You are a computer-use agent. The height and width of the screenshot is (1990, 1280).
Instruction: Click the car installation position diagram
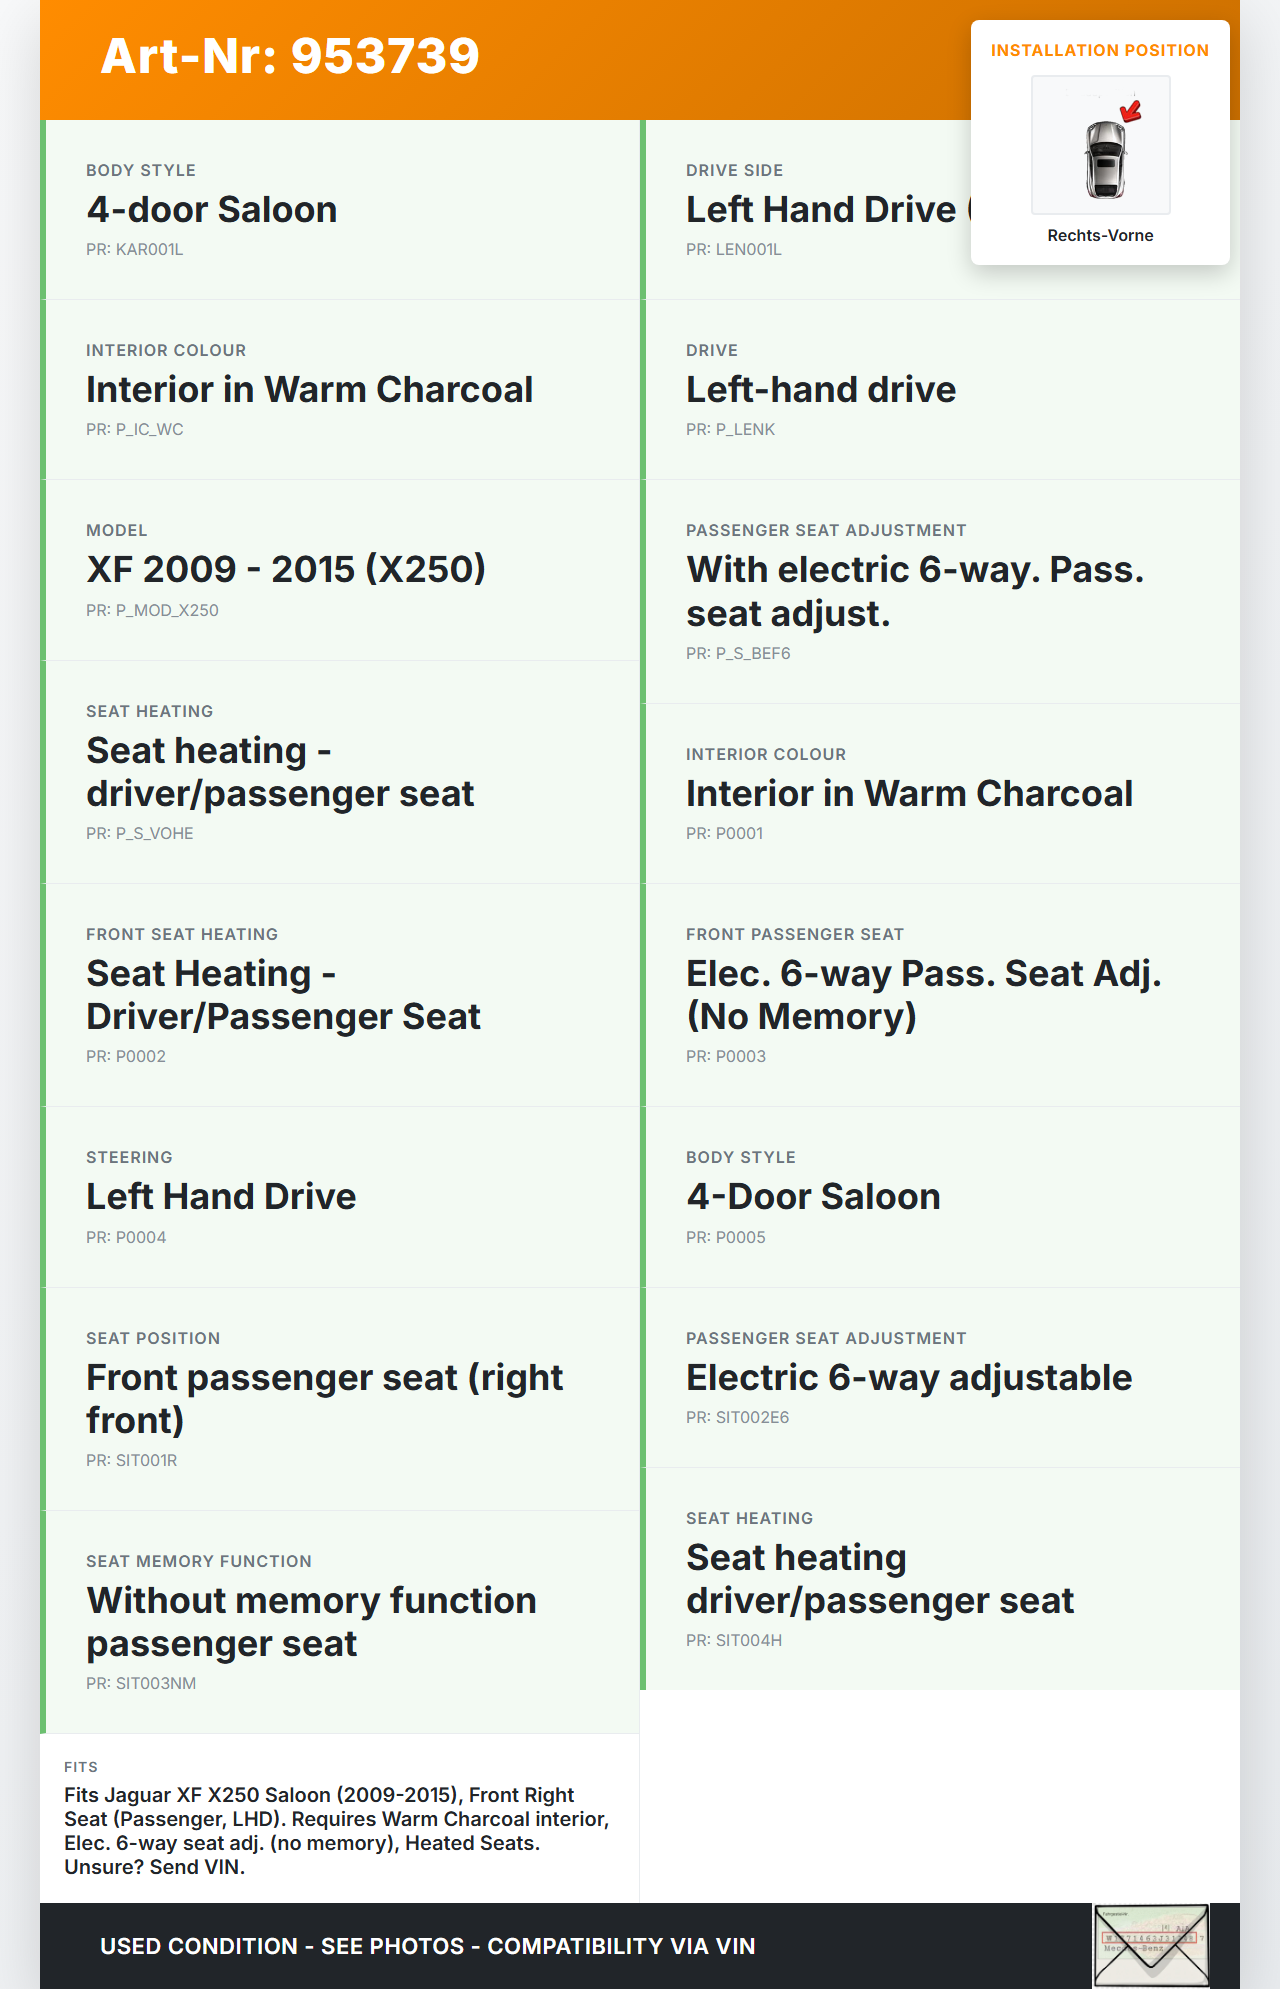[x=1100, y=145]
